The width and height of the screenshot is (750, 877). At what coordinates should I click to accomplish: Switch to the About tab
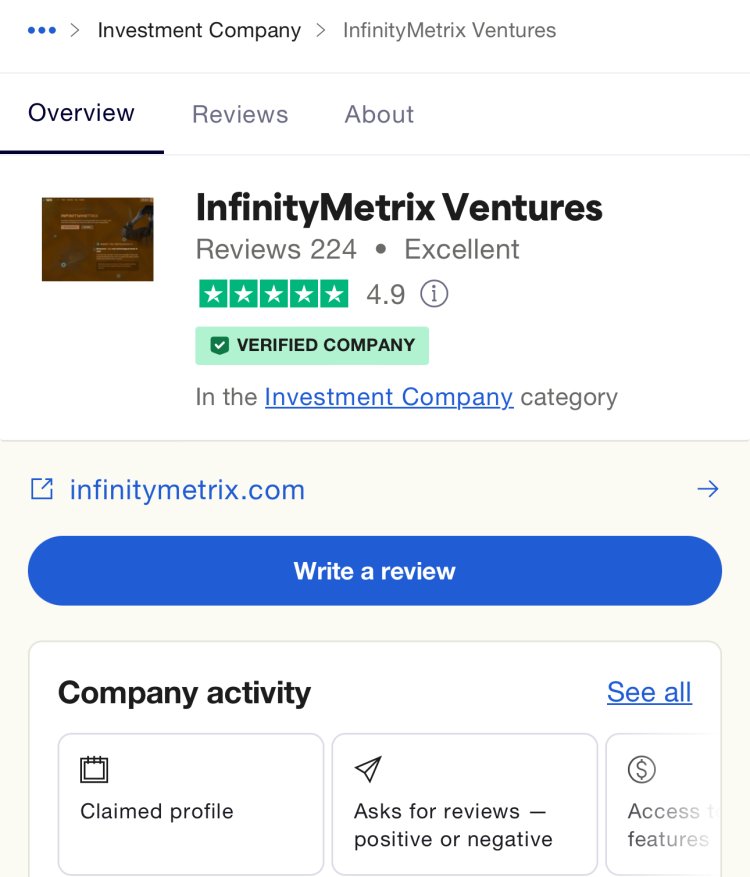coord(379,114)
